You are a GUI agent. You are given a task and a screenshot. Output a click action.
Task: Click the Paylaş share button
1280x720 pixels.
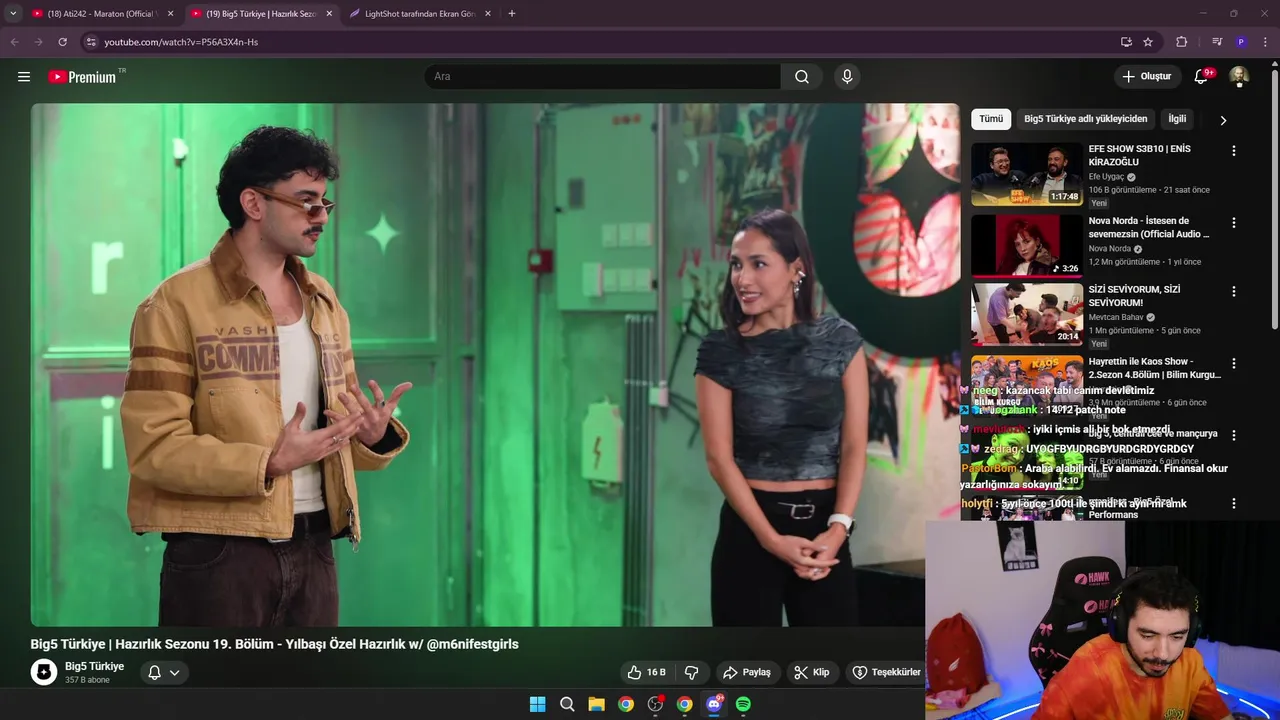(747, 673)
